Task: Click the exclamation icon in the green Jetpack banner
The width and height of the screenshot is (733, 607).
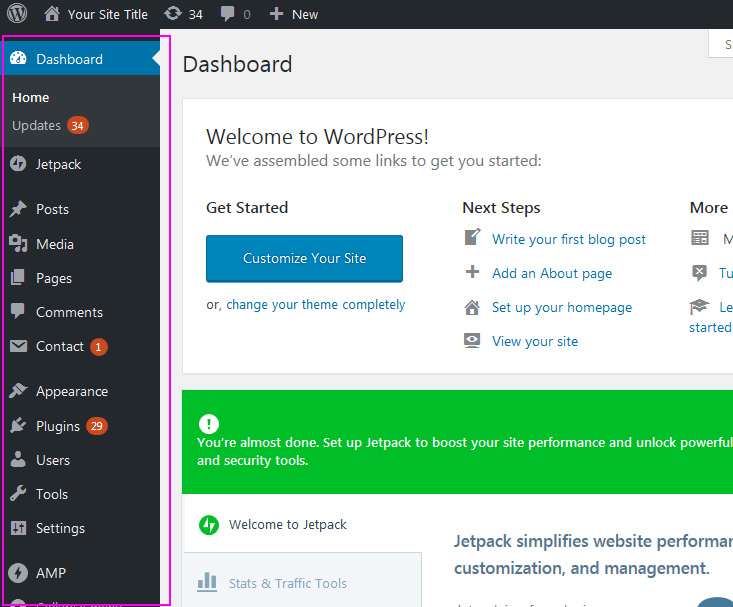Action: click(208, 424)
